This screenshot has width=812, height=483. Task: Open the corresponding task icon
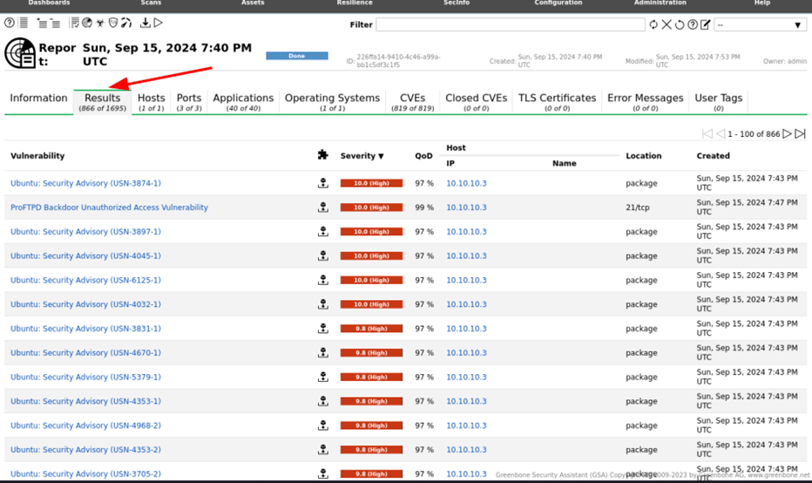click(x=74, y=23)
